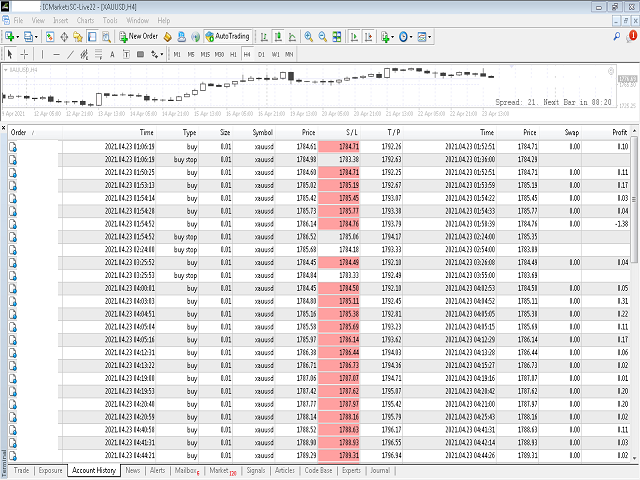The height and width of the screenshot is (480, 640).
Task: Switch chart to bar chart type
Action: [264, 37]
